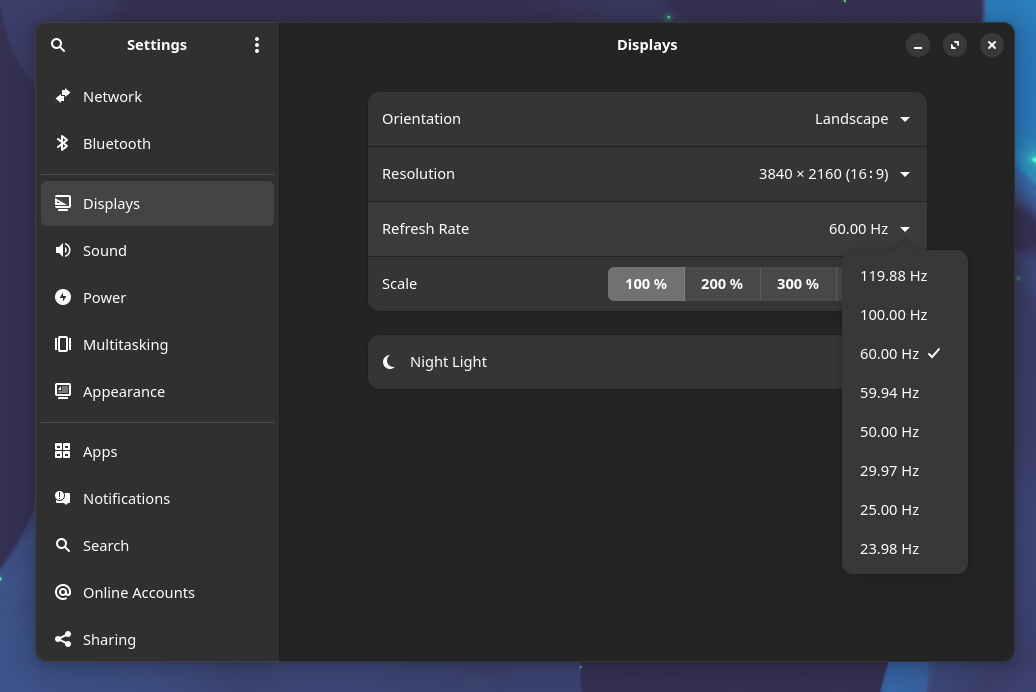Click the Night Light moon icon
This screenshot has width=1036, height=692.
389,362
